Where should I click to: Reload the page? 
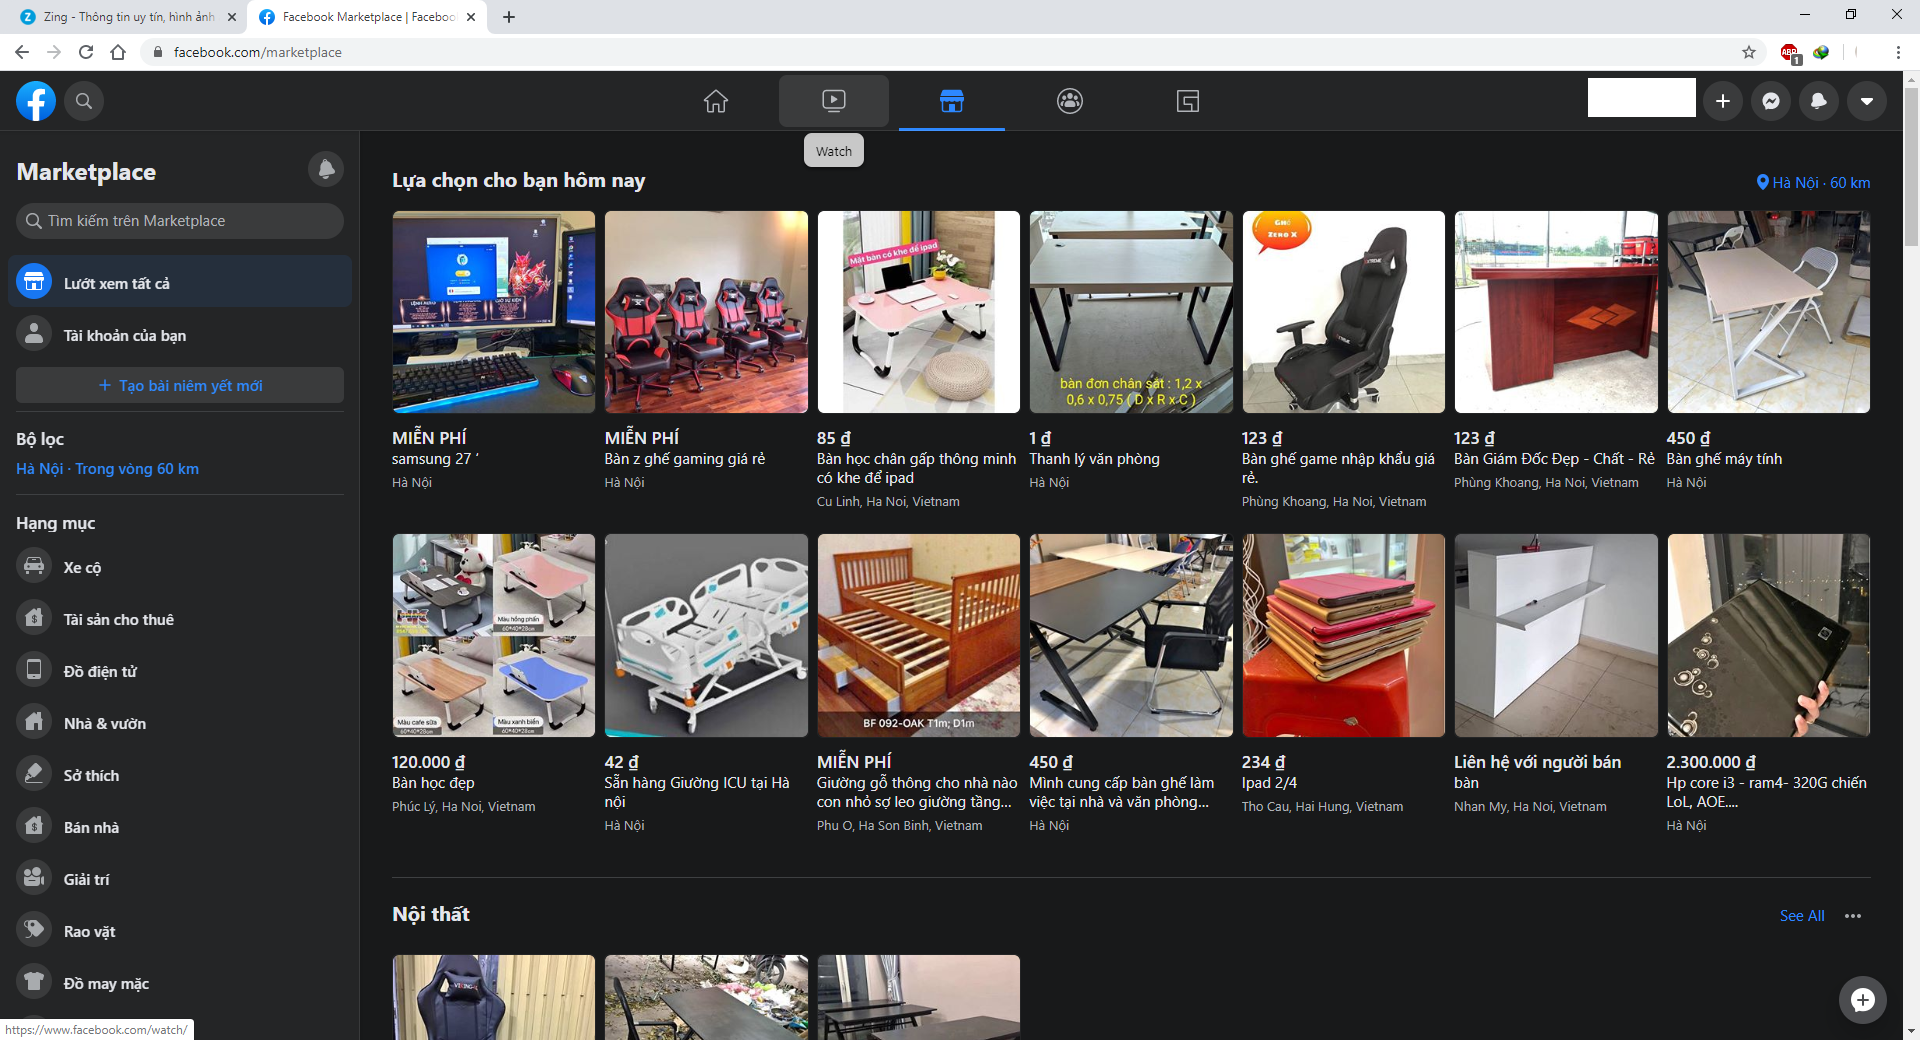pyautogui.click(x=86, y=52)
